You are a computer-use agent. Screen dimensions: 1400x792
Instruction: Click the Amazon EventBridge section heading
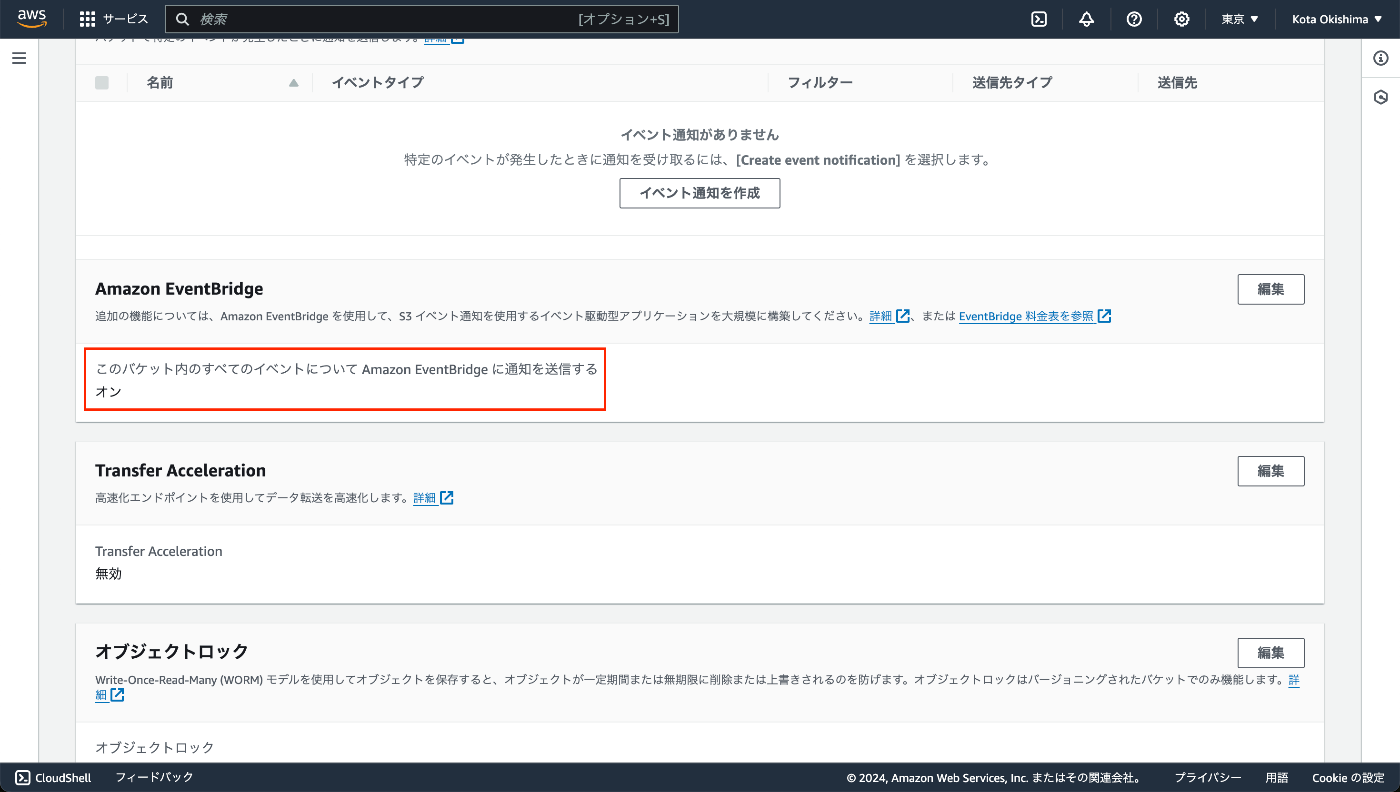(x=179, y=289)
